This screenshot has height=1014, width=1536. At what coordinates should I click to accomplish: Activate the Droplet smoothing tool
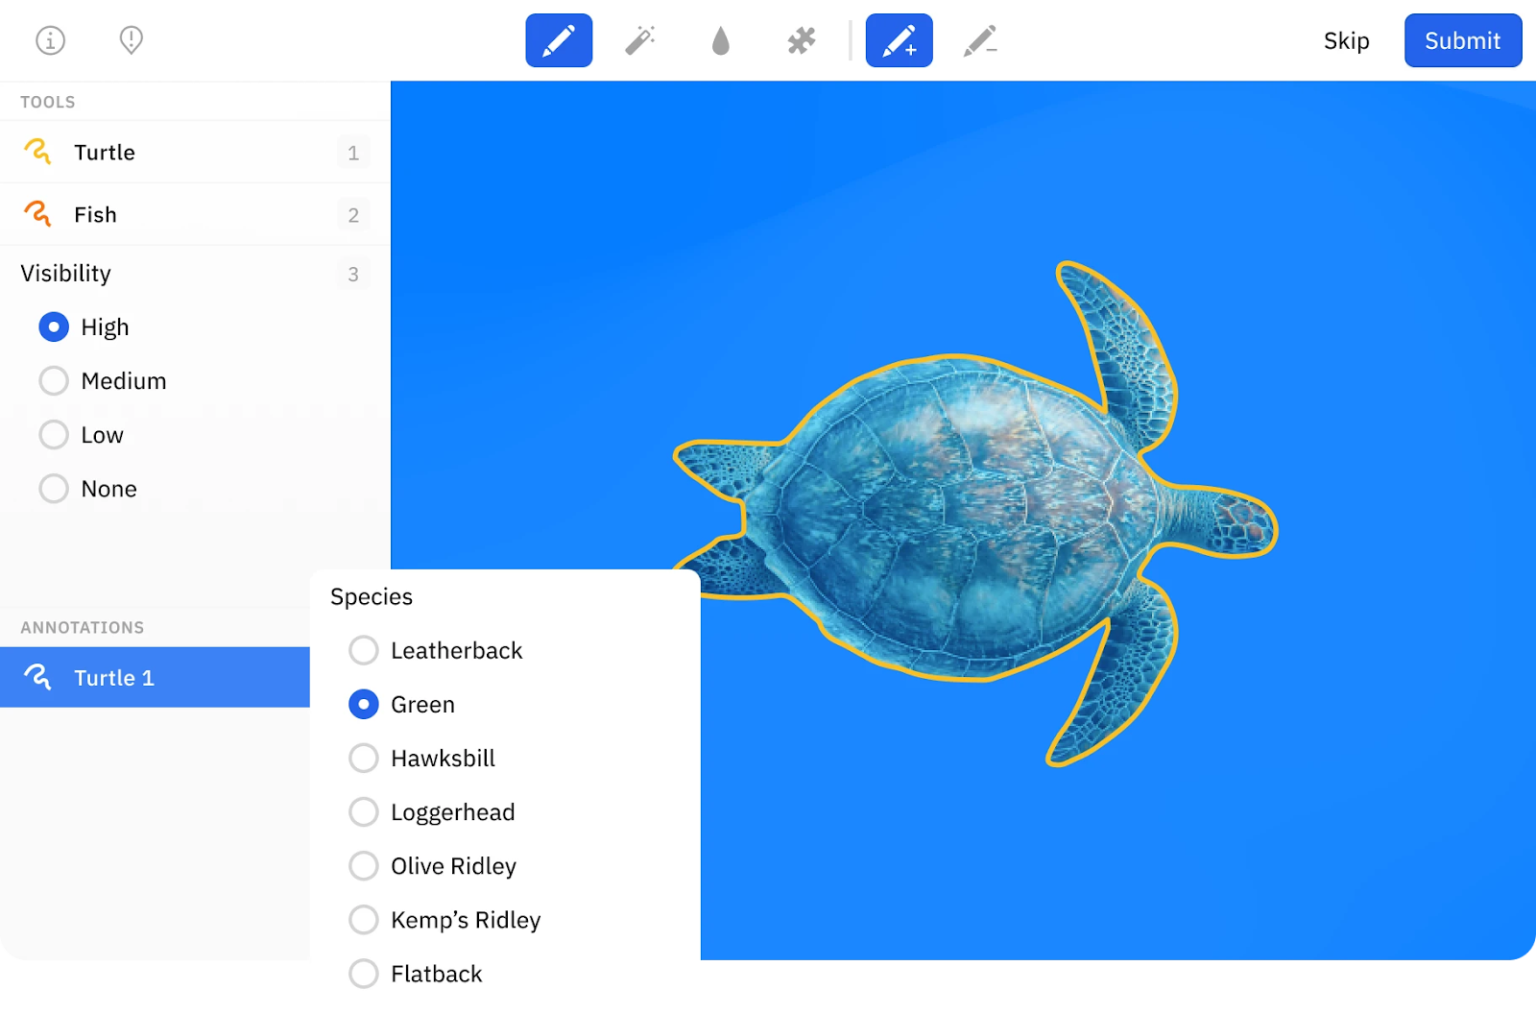pyautogui.click(x=720, y=40)
